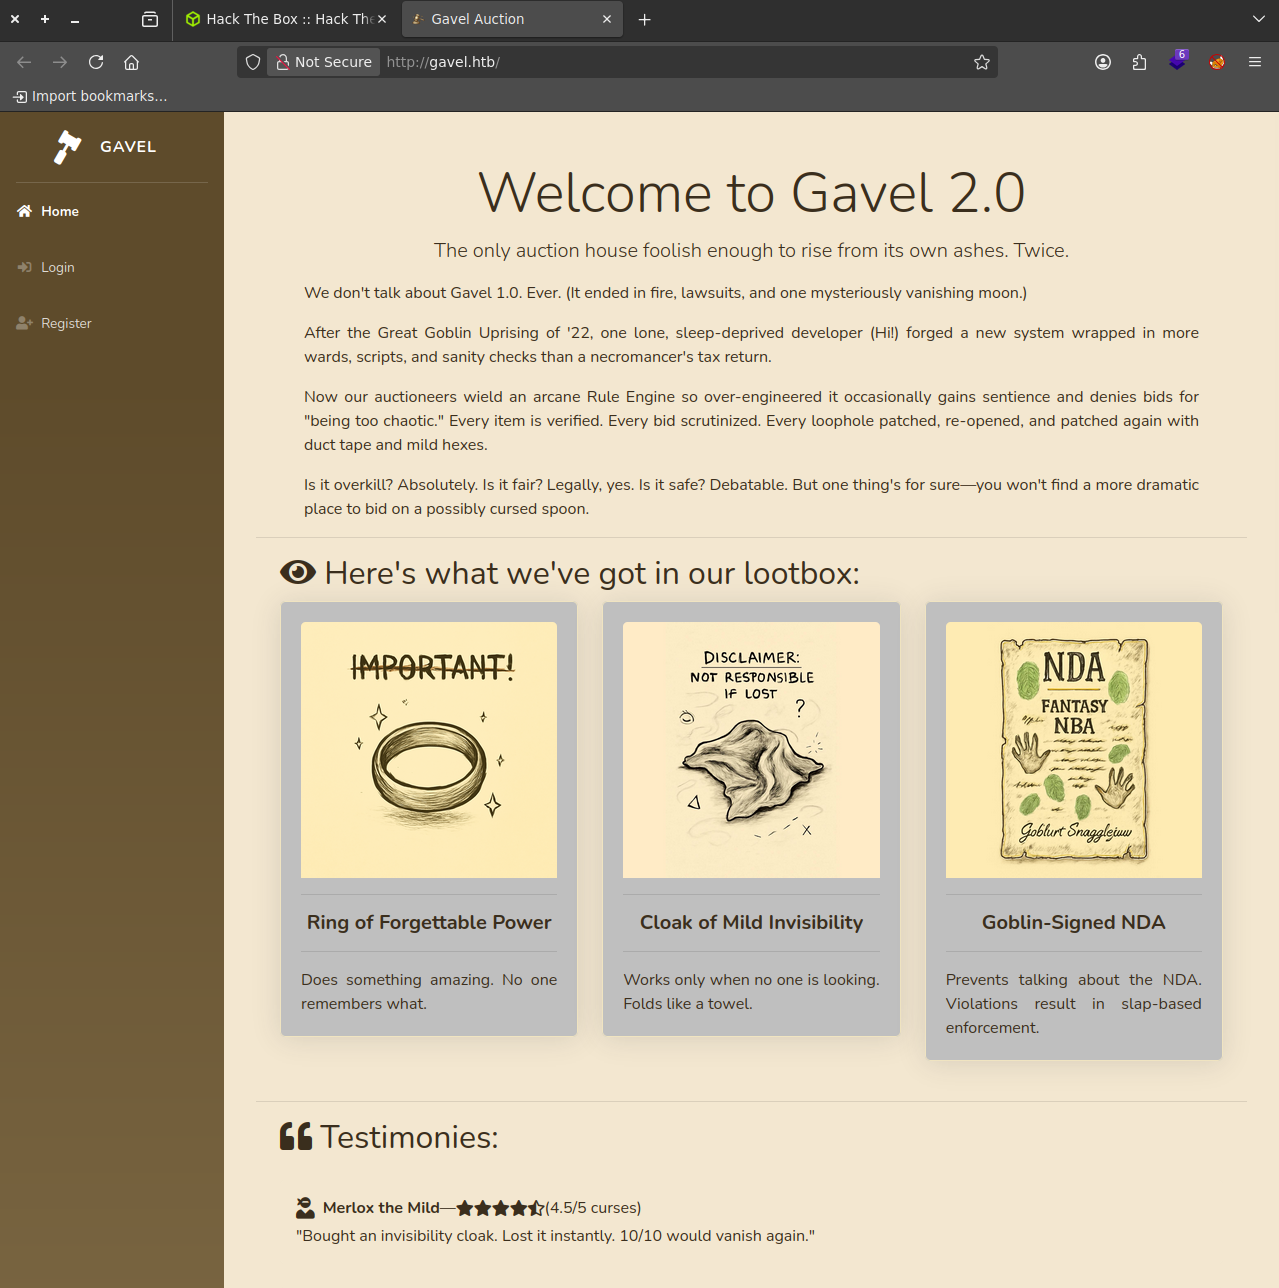Open the Login sidebar menu item
Viewport: 1279px width, 1288px height.
point(112,267)
